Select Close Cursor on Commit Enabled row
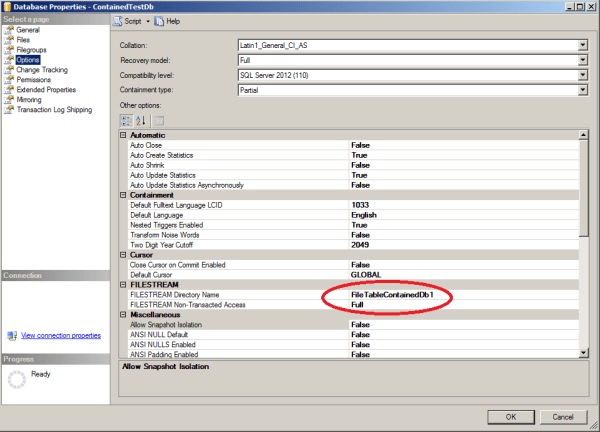Screen dimensions: 600x432 click(353, 265)
